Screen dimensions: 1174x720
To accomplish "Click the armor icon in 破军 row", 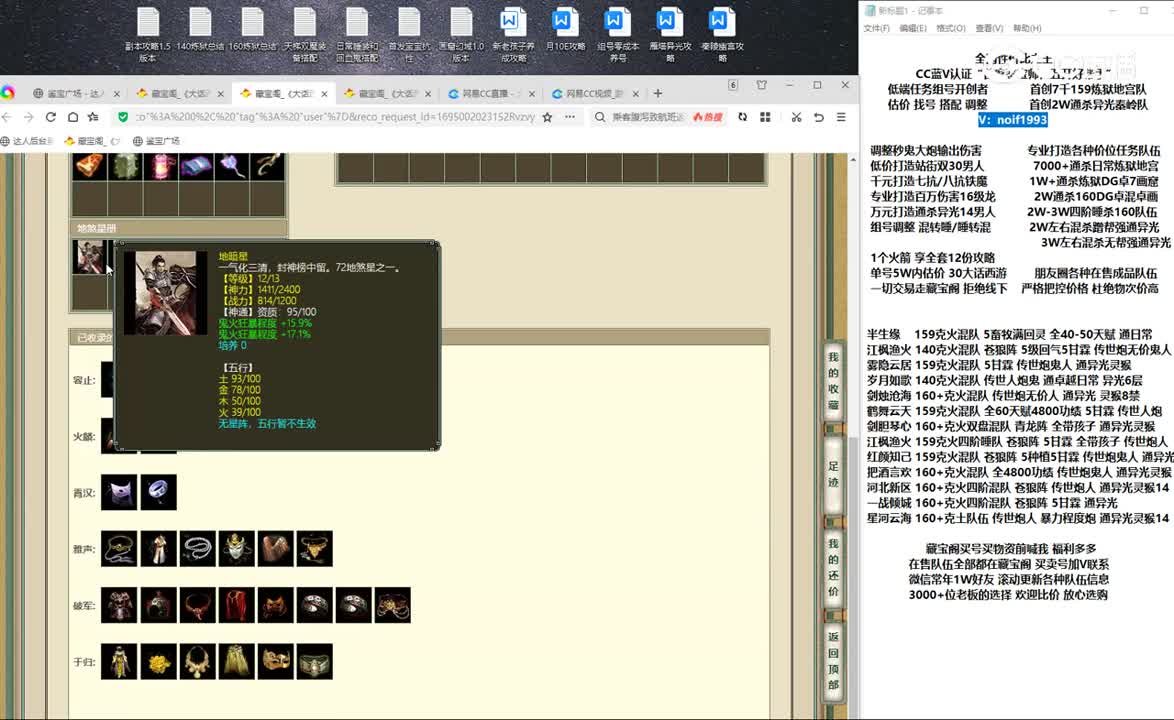I will pos(119,605).
